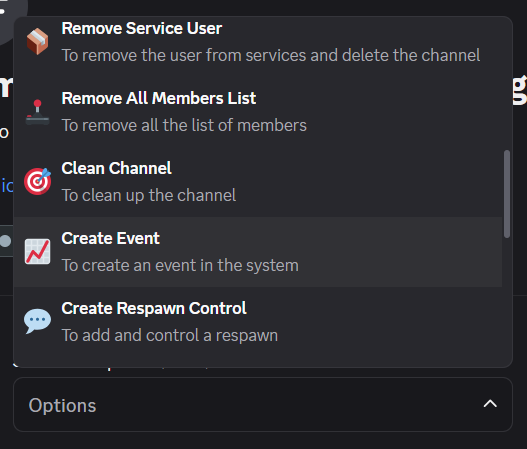This screenshot has width=527, height=449.
Task: Click the joystick icon beside Remove All Members List
Action: pyautogui.click(x=37, y=112)
